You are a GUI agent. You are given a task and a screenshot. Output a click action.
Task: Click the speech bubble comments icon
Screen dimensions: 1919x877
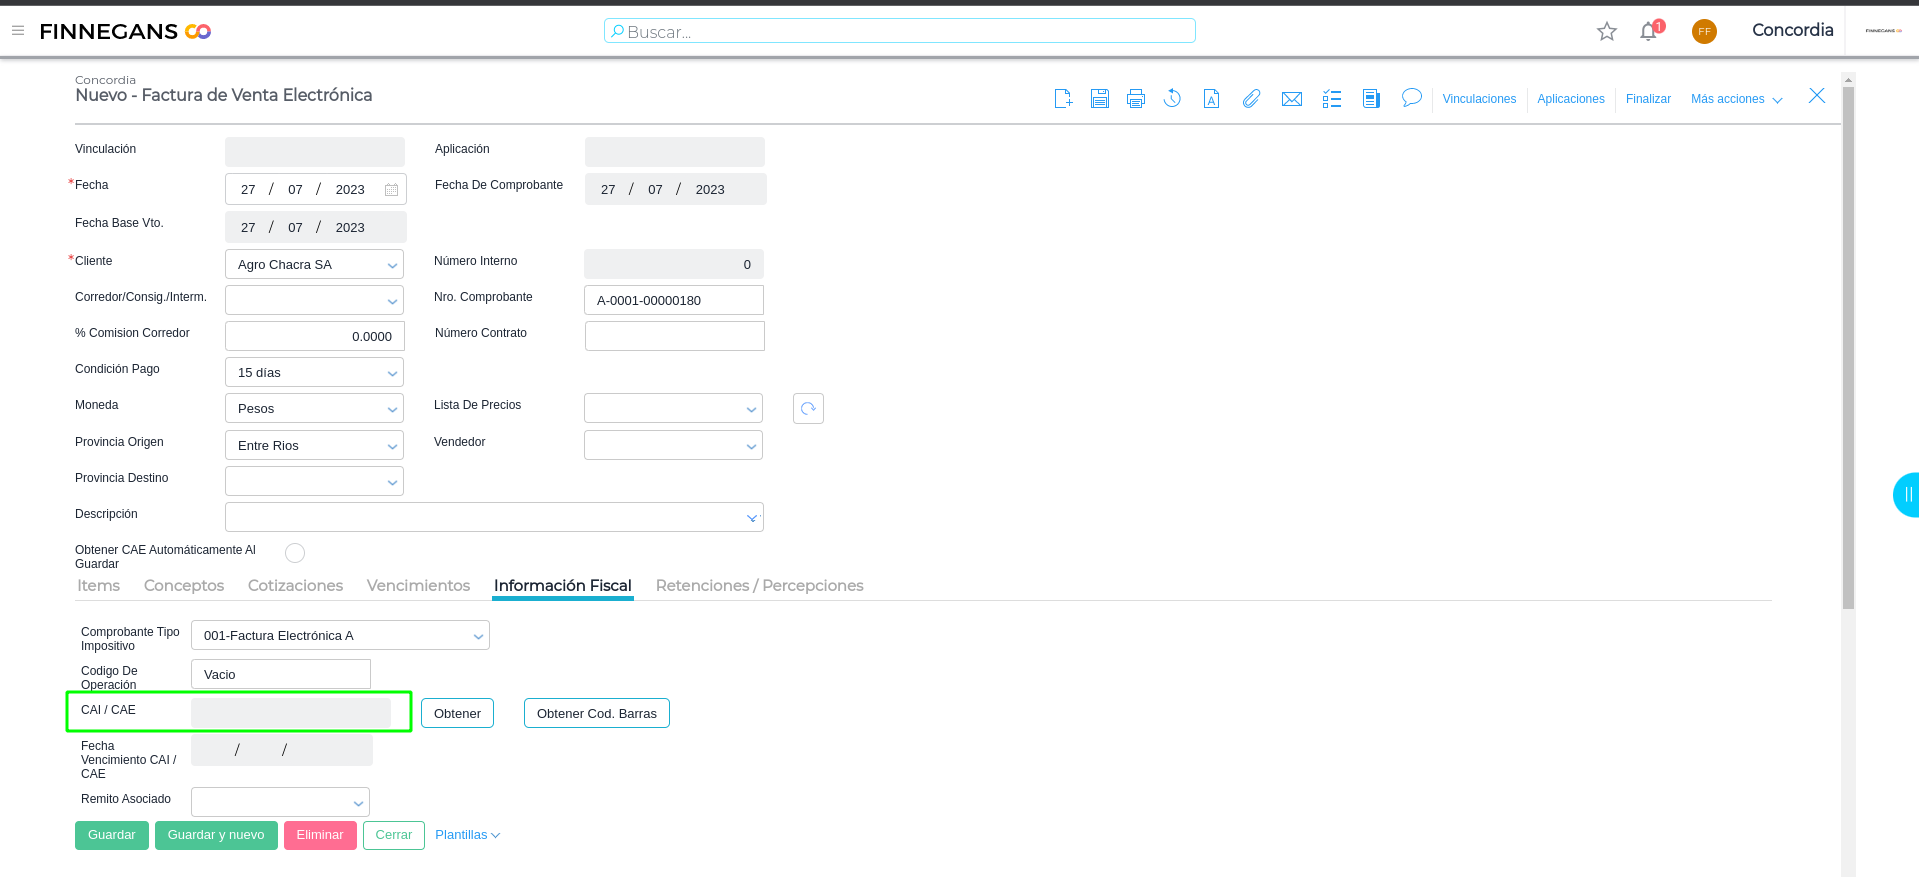(x=1411, y=98)
